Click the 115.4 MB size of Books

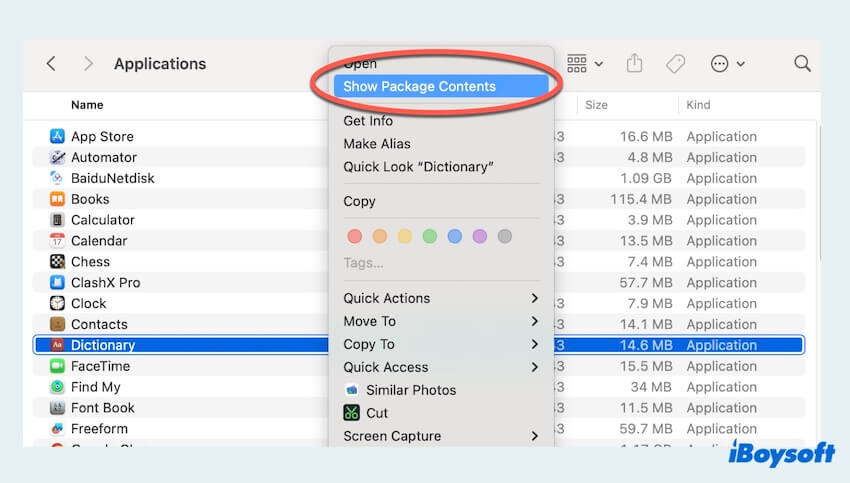pos(641,199)
